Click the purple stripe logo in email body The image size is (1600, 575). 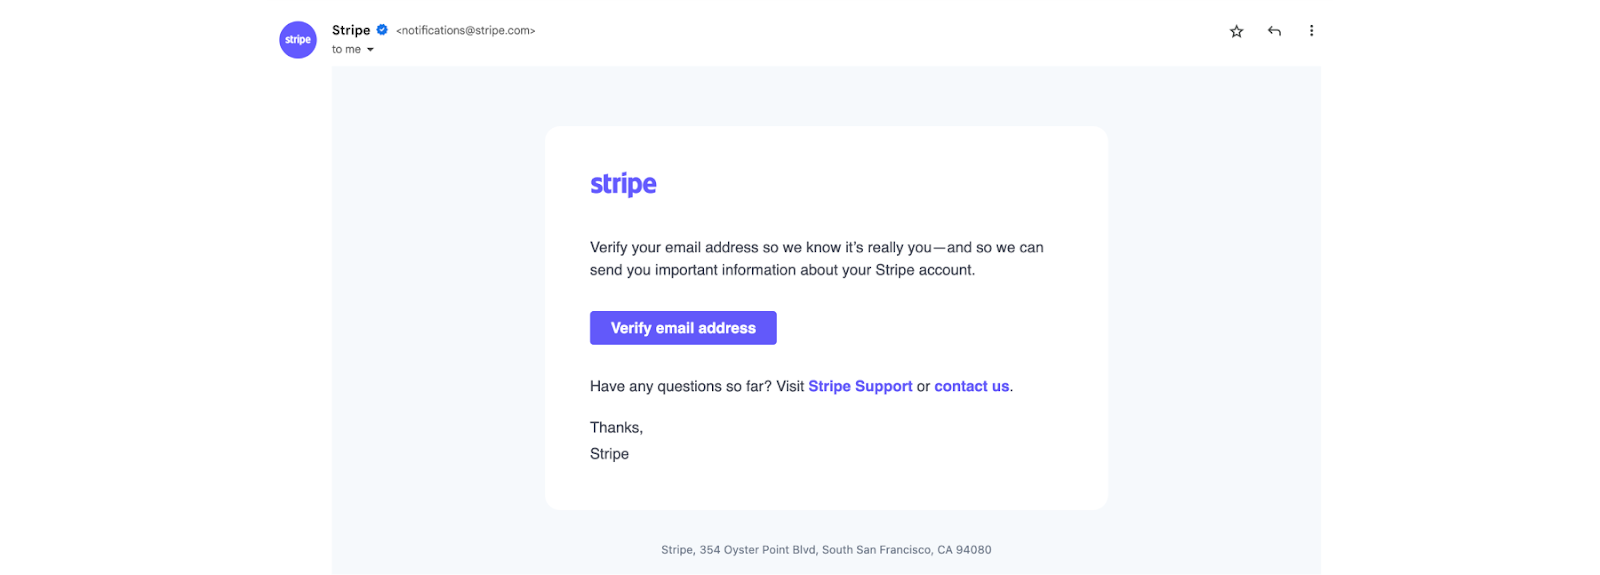(x=623, y=184)
